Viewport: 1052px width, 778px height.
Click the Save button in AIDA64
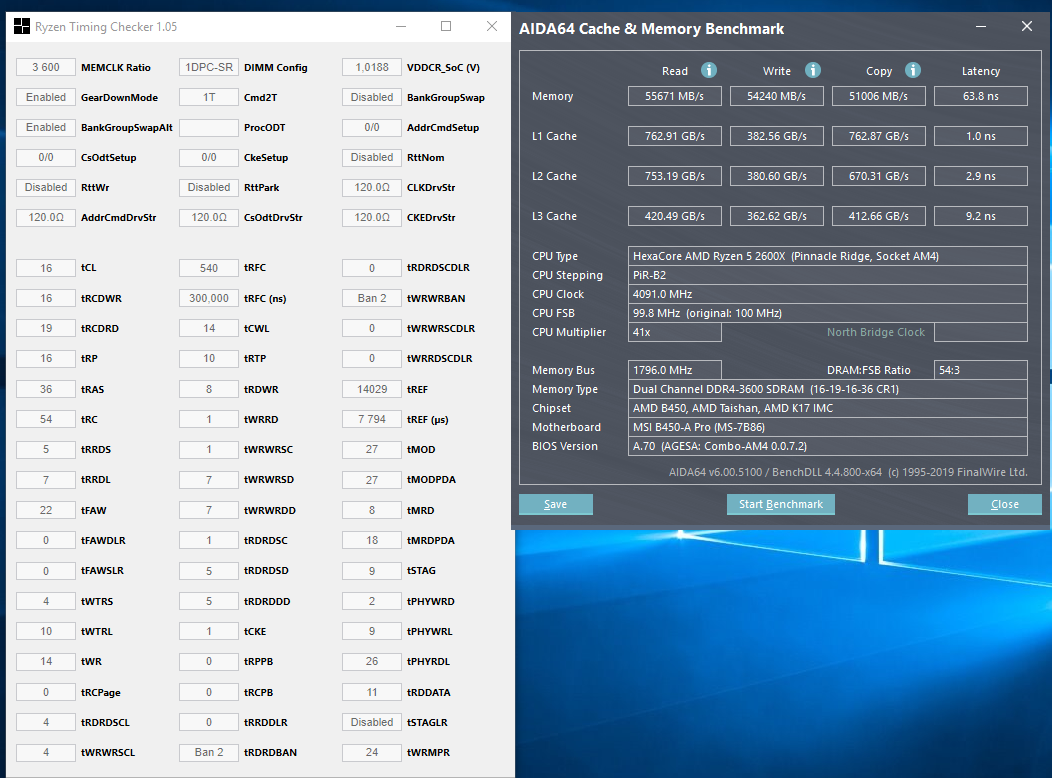(556, 504)
